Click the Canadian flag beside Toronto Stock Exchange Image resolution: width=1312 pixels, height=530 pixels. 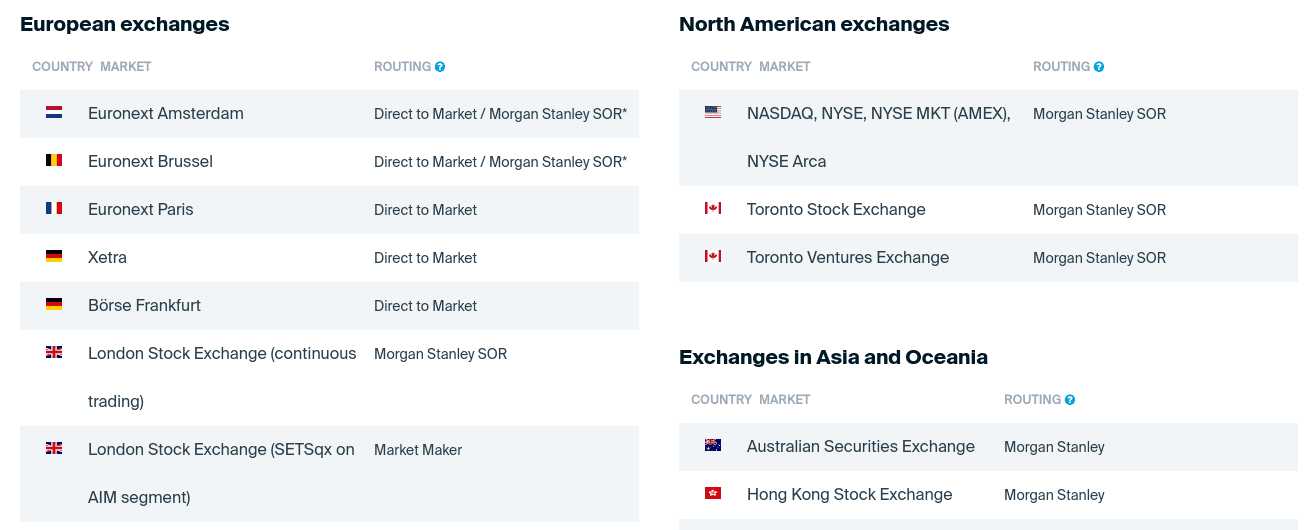pos(713,208)
